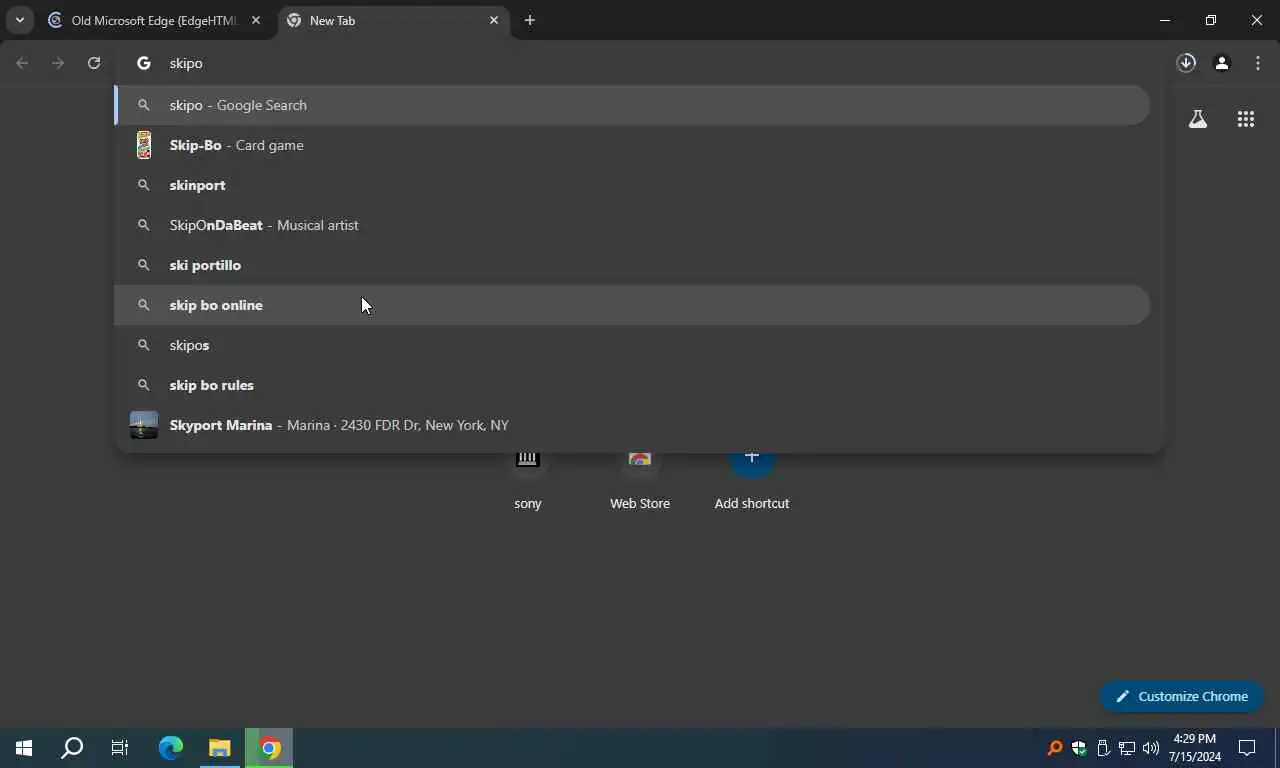Select skip bo rules suggestion

pyautogui.click(x=632, y=385)
